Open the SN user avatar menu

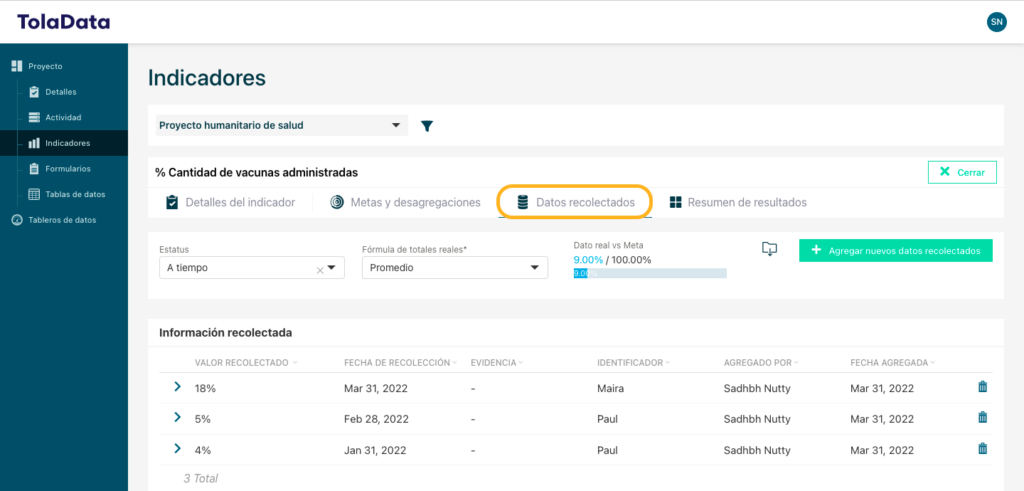click(997, 22)
